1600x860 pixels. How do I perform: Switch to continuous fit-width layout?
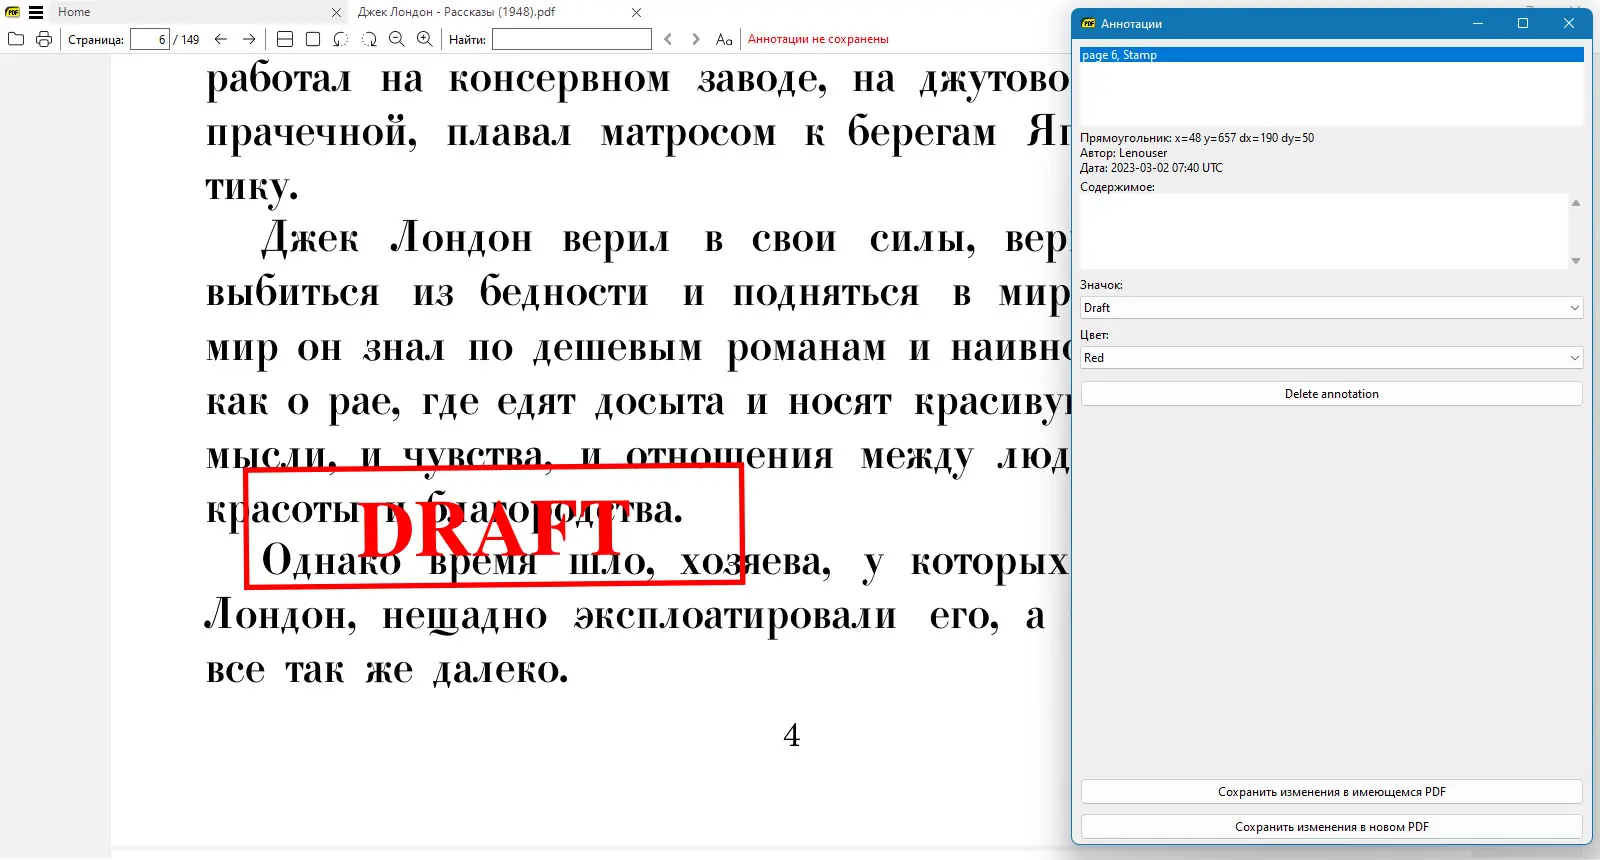[x=285, y=39]
